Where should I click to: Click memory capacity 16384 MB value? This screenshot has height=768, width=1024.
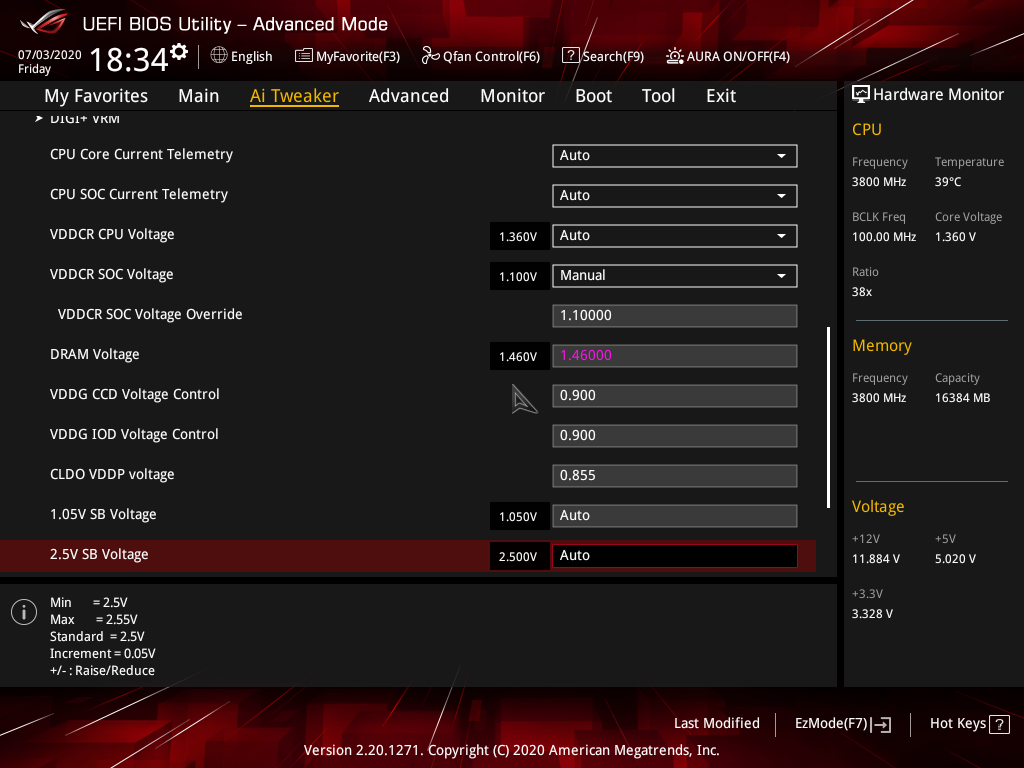[x=962, y=398]
